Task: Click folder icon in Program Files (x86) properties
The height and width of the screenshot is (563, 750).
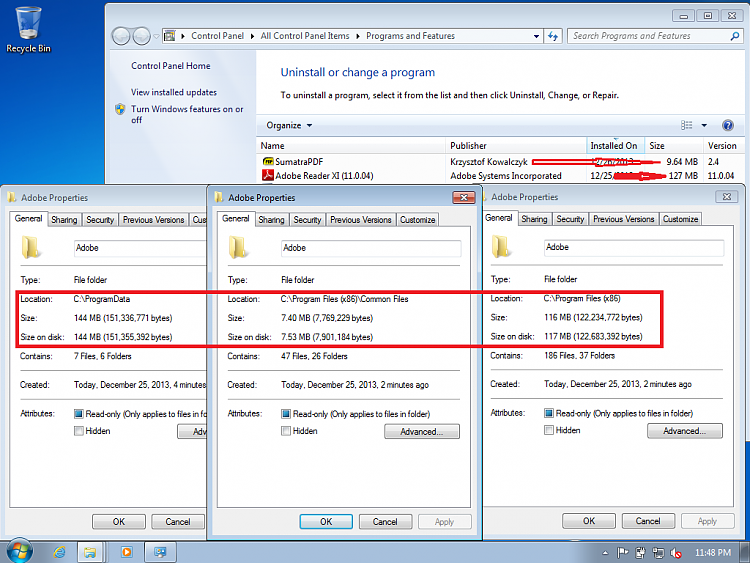Action: (500, 247)
